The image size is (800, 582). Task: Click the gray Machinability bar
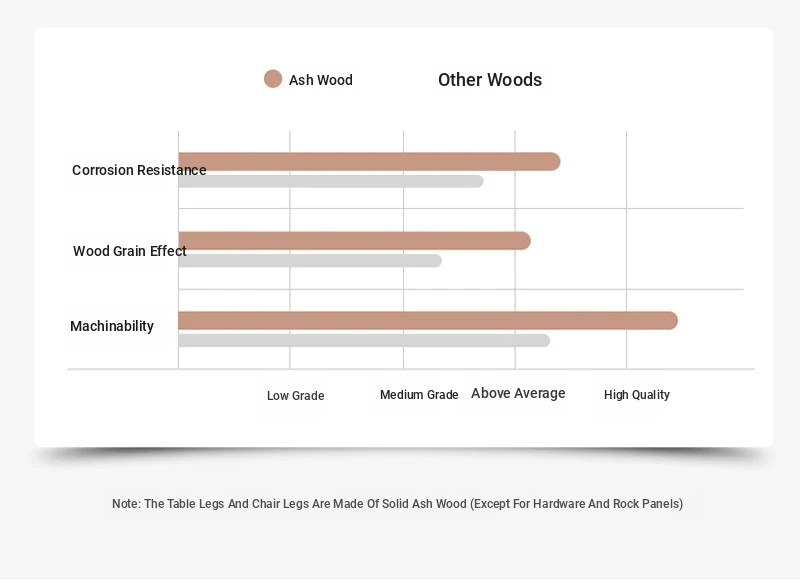tap(364, 340)
